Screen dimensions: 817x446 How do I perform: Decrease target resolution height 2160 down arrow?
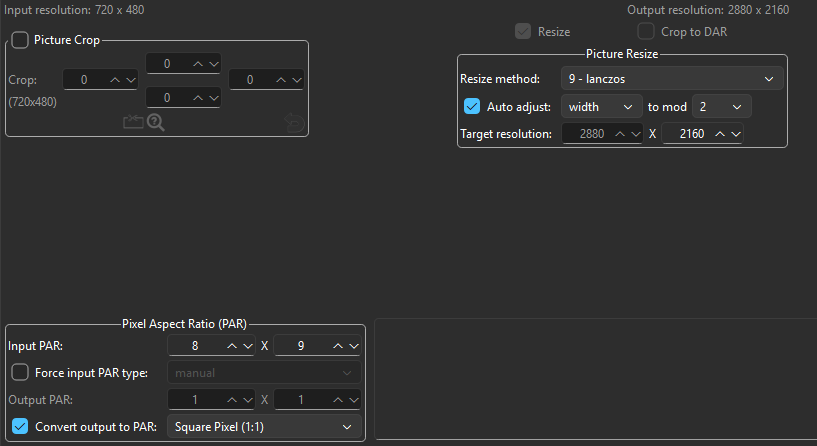point(735,133)
